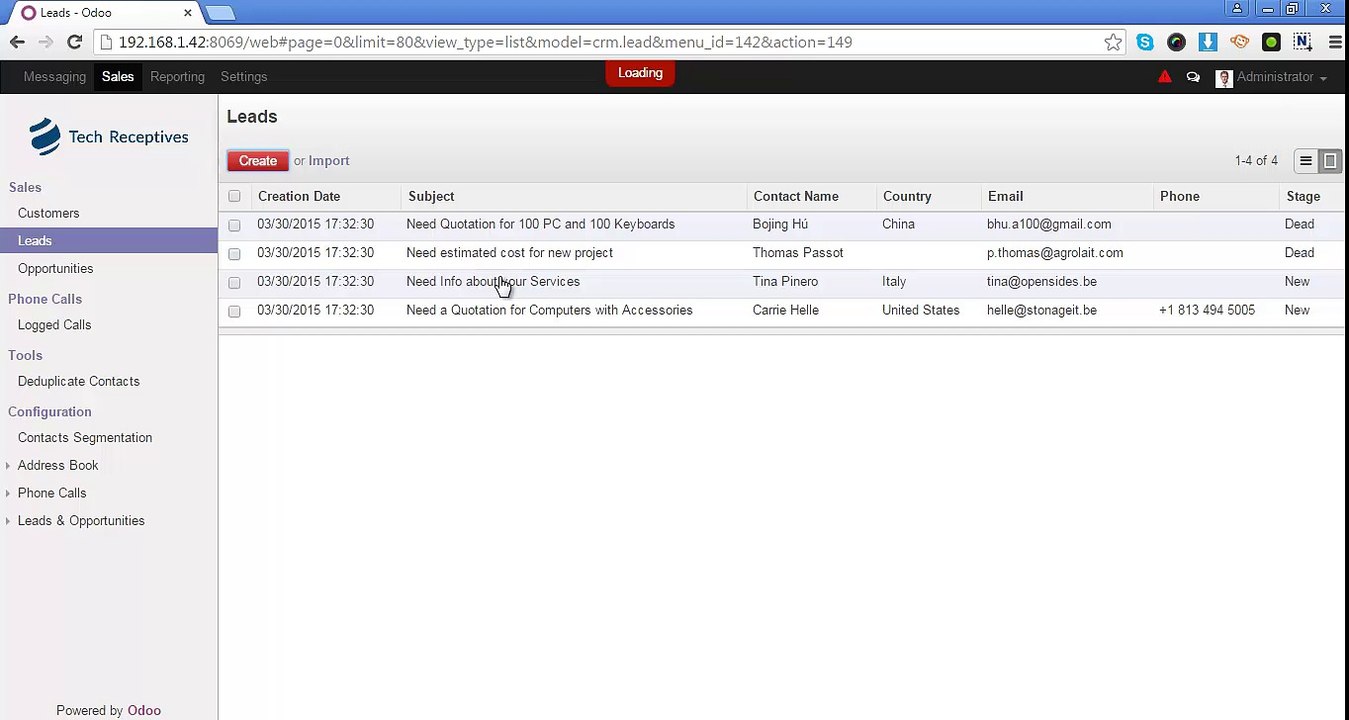Open lead 'Need estimated cost for new project'
The height and width of the screenshot is (720, 1349).
click(x=509, y=253)
